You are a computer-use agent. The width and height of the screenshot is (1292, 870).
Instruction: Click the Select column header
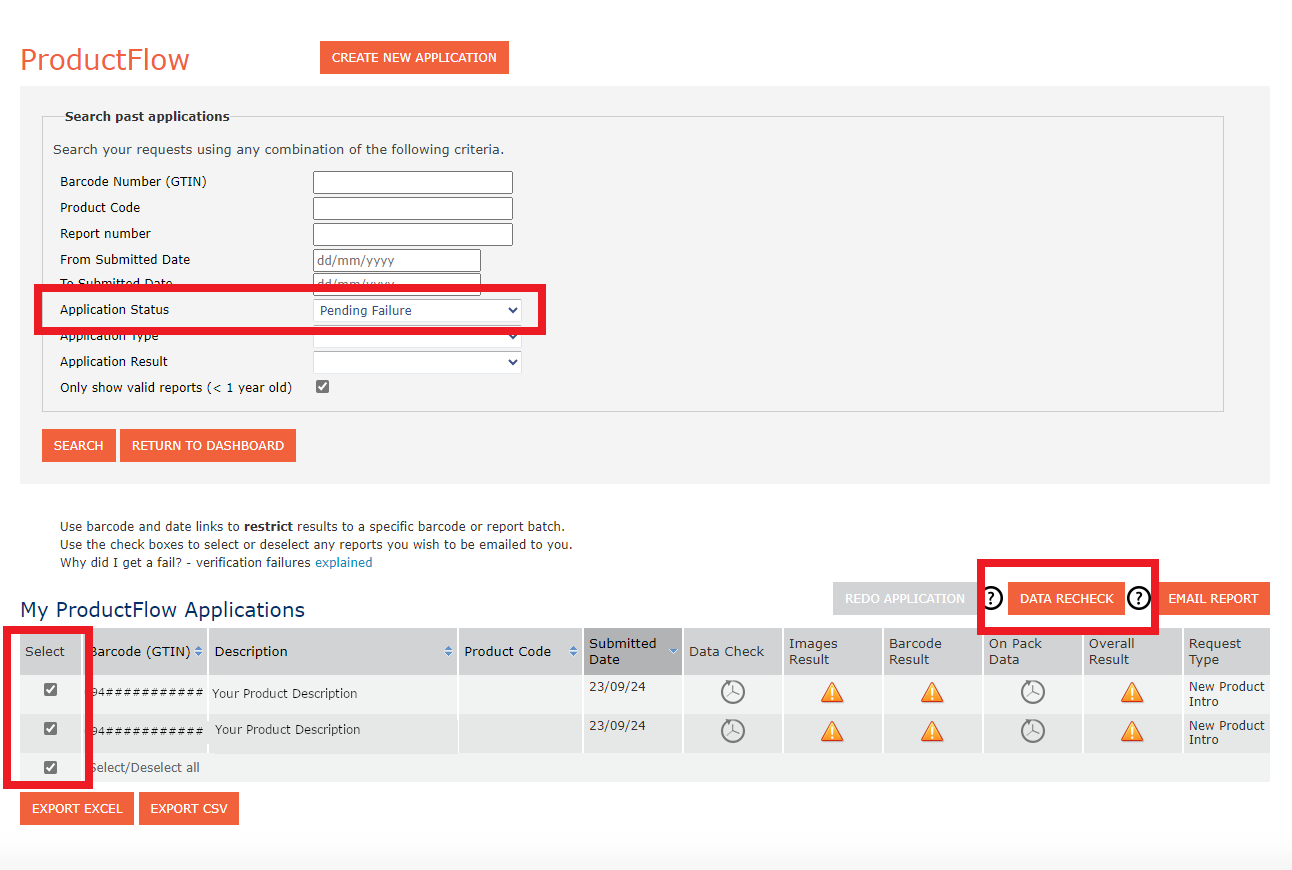click(x=45, y=652)
